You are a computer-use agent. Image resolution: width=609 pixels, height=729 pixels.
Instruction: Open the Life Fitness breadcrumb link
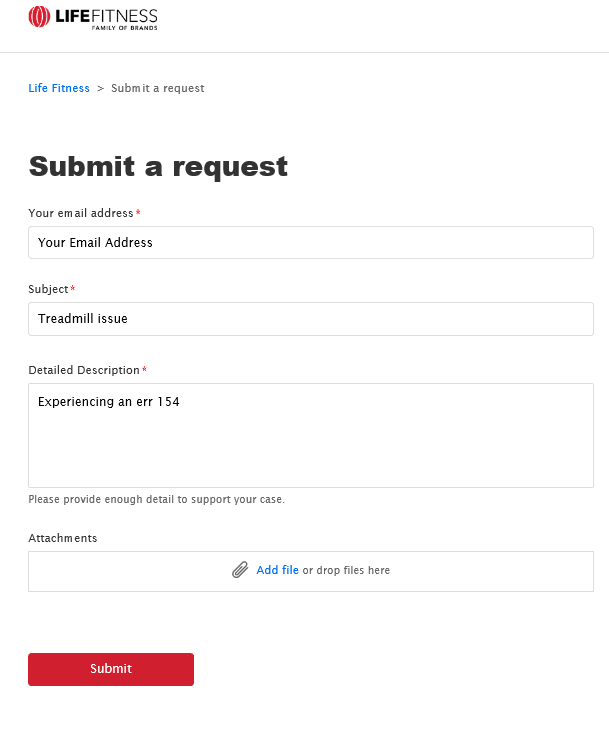point(59,88)
